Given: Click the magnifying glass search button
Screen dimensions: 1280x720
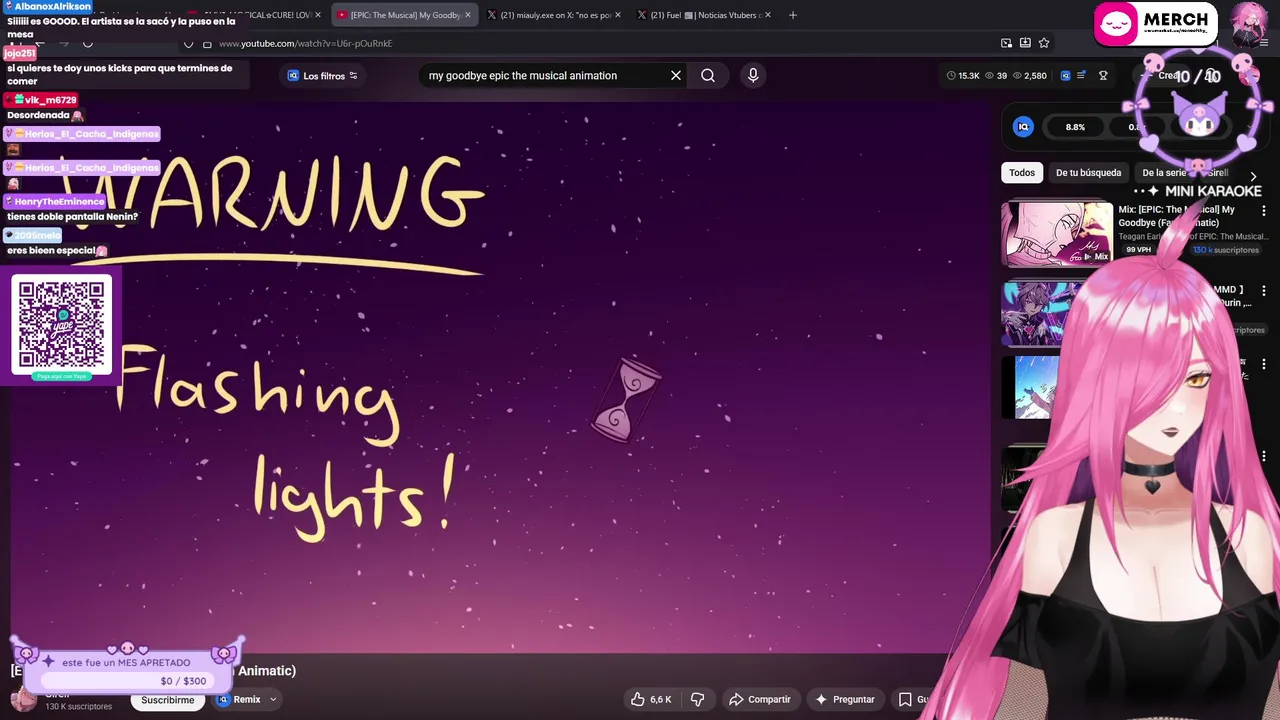Looking at the screenshot, I should [708, 75].
